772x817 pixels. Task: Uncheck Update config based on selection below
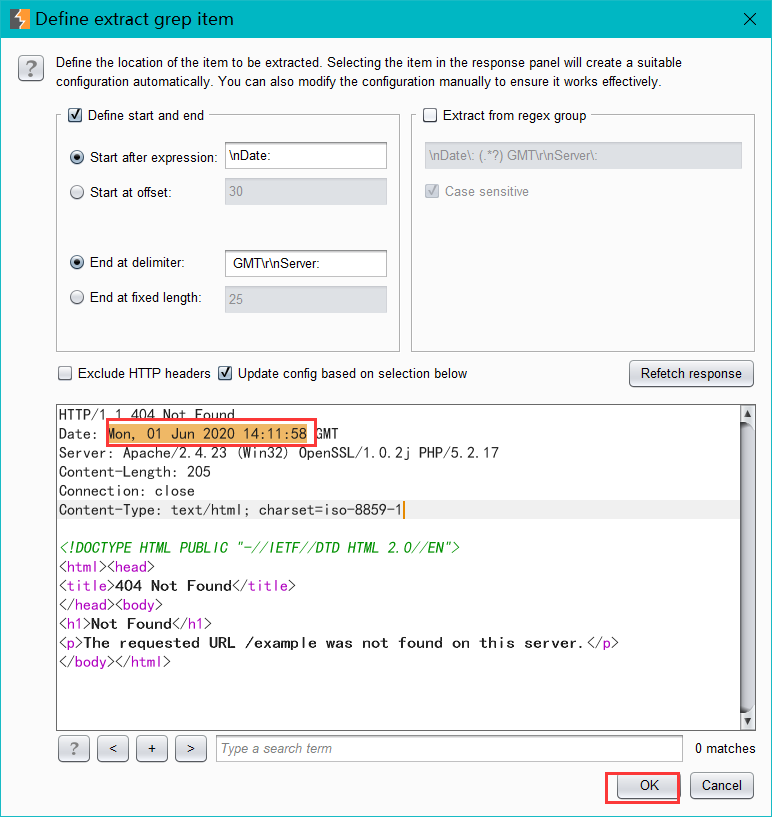[x=225, y=373]
